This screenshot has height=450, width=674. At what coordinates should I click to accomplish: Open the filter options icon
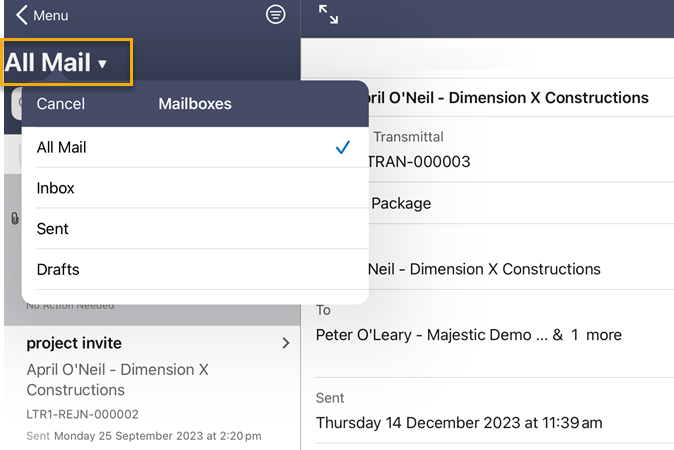point(275,14)
